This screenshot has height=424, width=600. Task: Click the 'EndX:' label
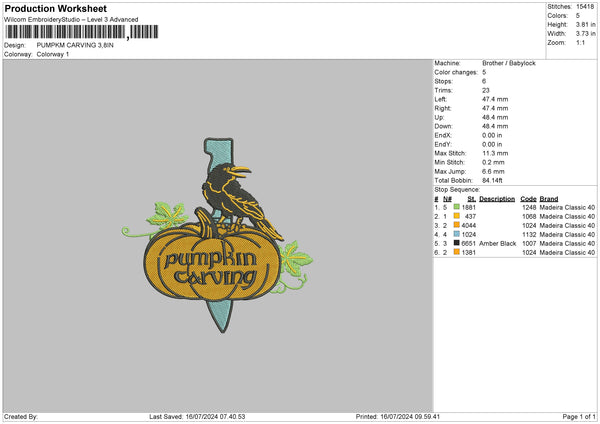click(x=443, y=135)
